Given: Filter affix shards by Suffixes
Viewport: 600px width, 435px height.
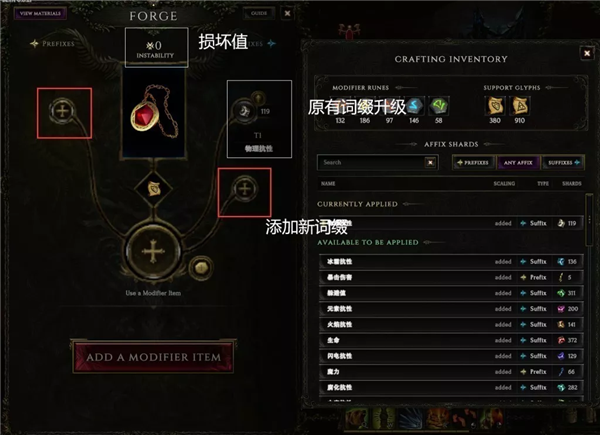Looking at the screenshot, I should pos(563,163).
